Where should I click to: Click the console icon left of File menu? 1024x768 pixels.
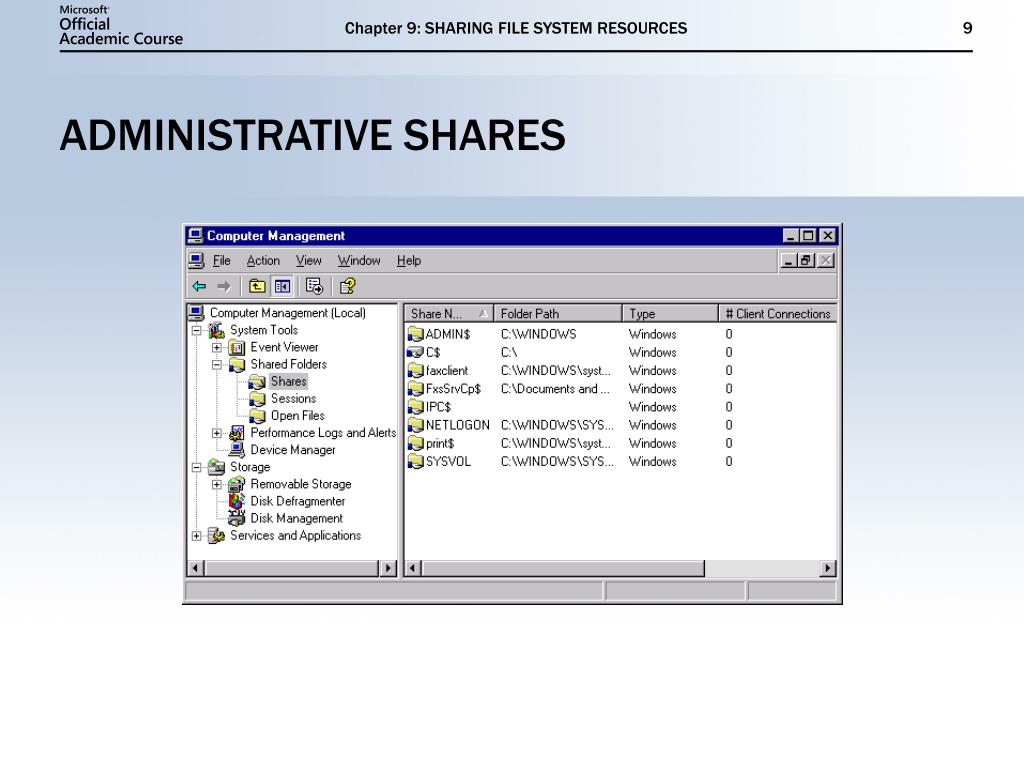[x=197, y=261]
